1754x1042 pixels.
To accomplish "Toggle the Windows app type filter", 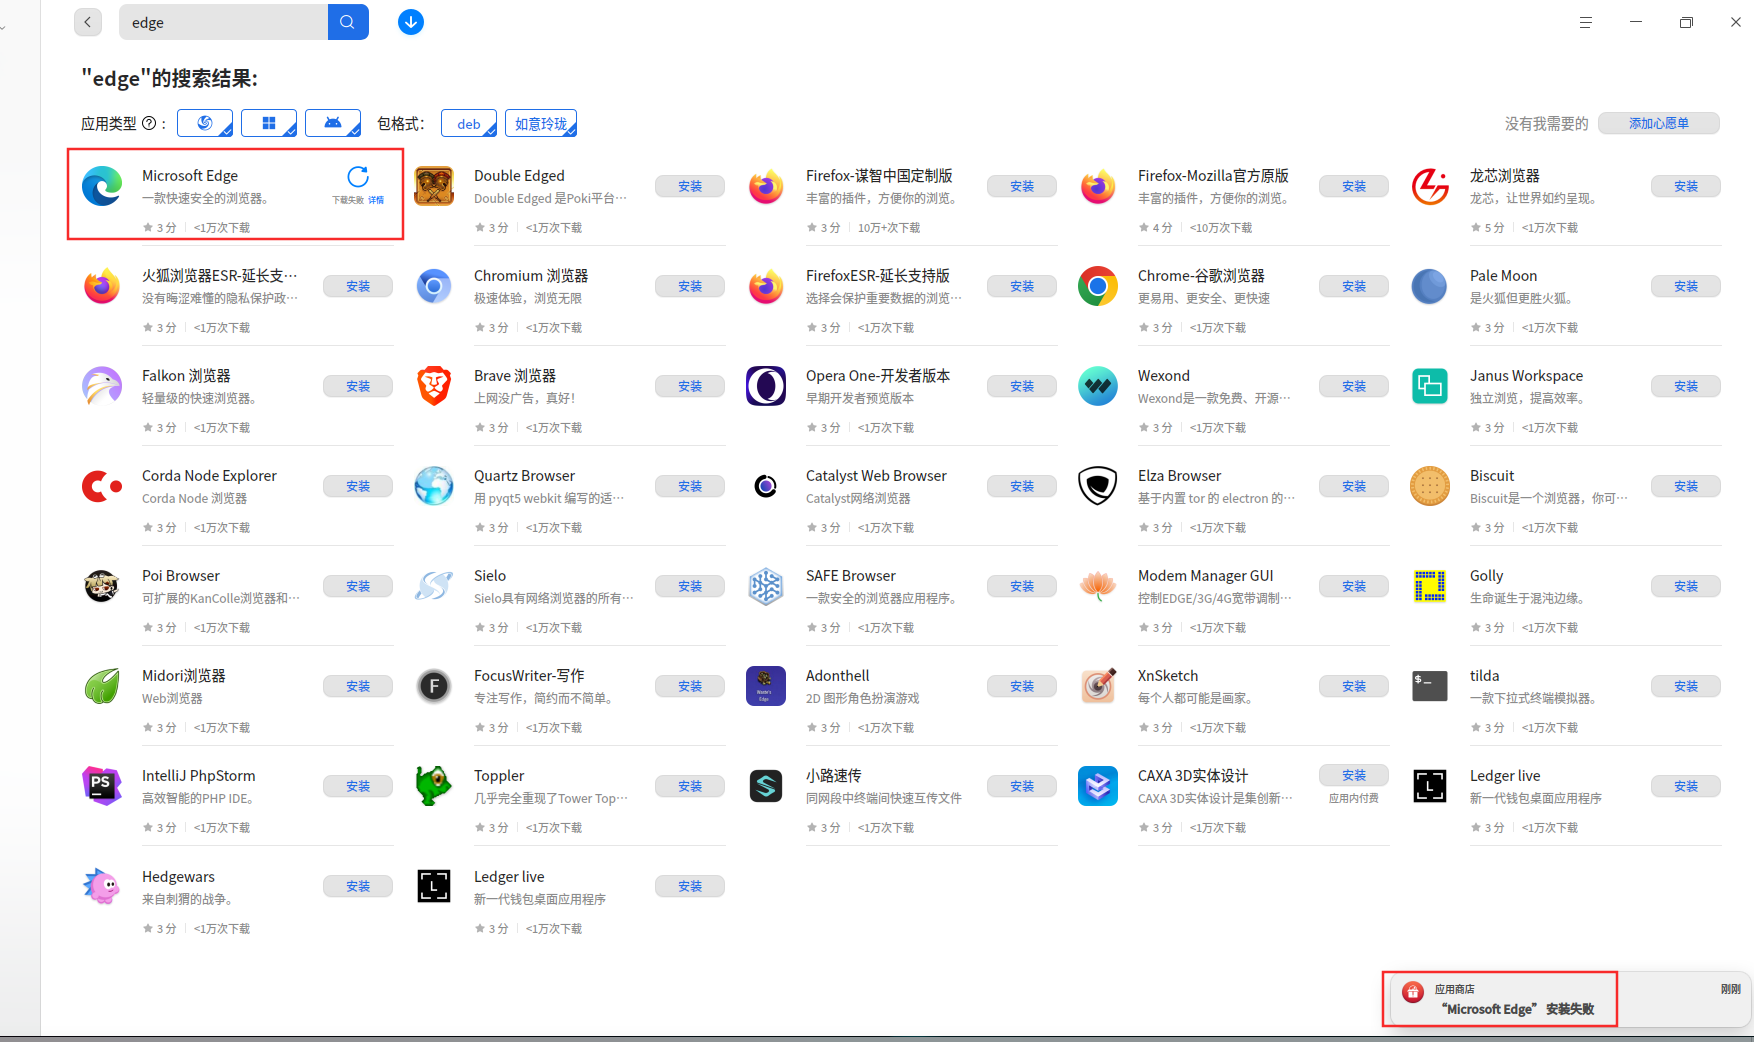I will (269, 123).
